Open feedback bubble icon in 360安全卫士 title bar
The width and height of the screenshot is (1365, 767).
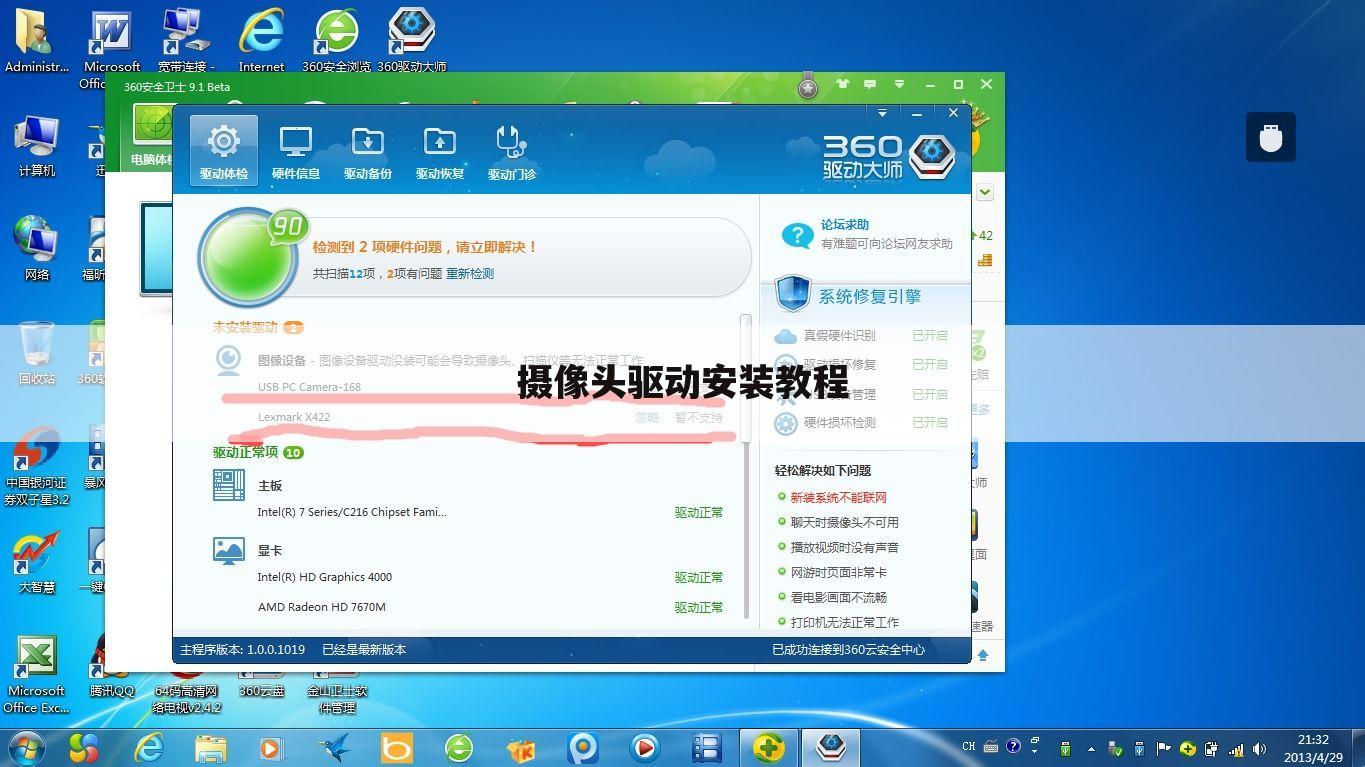[870, 84]
